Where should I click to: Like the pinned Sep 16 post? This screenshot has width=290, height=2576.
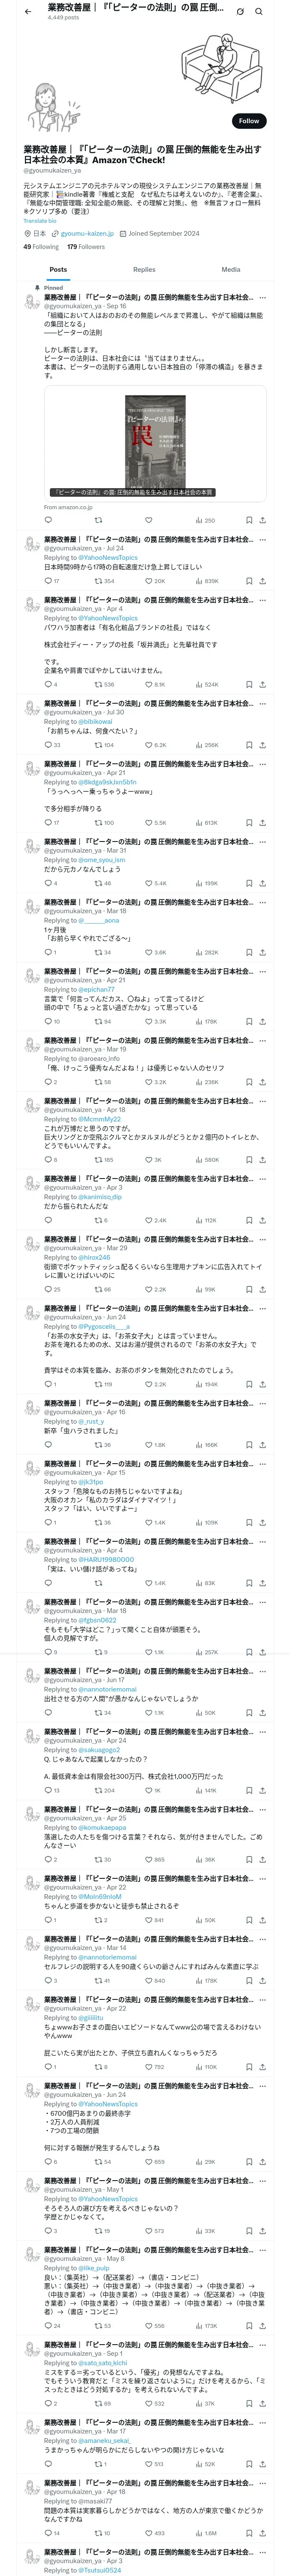[x=148, y=520]
